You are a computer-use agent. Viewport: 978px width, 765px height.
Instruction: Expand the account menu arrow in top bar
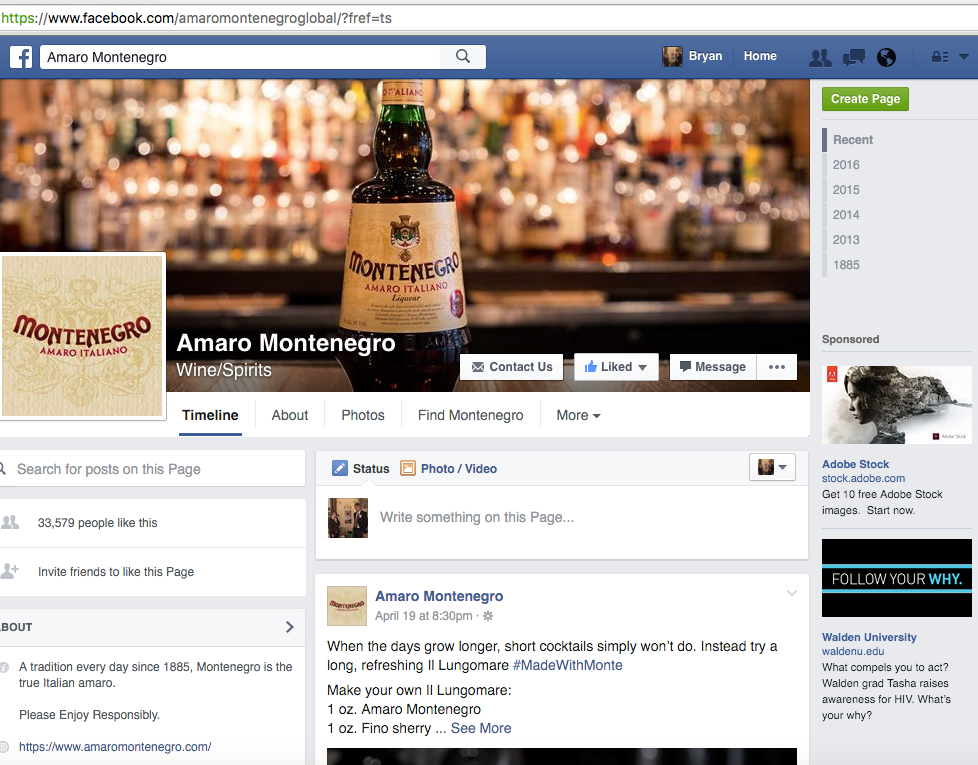pyautogui.click(x=964, y=57)
